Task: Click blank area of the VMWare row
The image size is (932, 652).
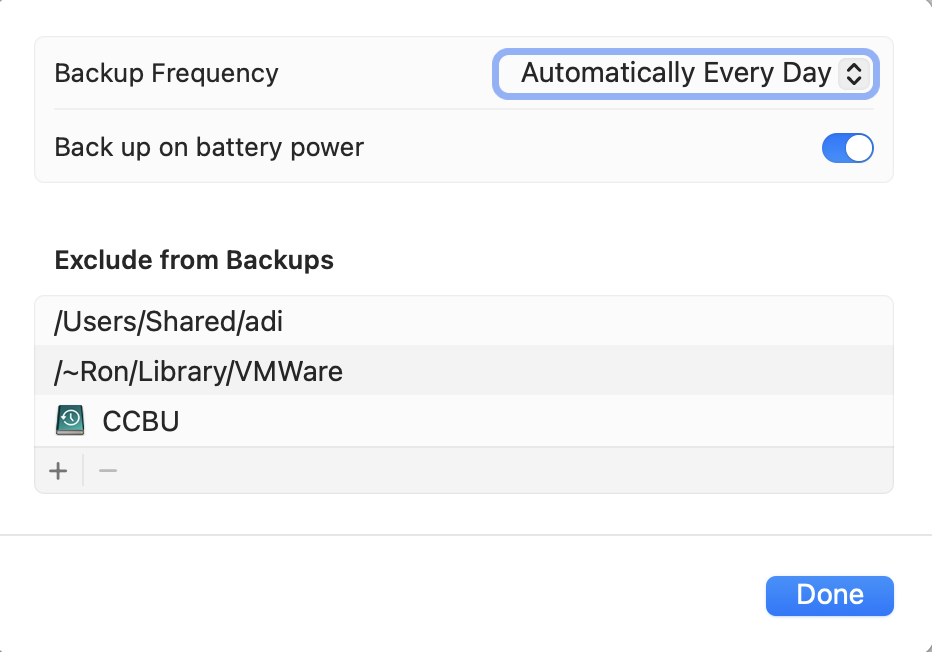Action: (618, 371)
